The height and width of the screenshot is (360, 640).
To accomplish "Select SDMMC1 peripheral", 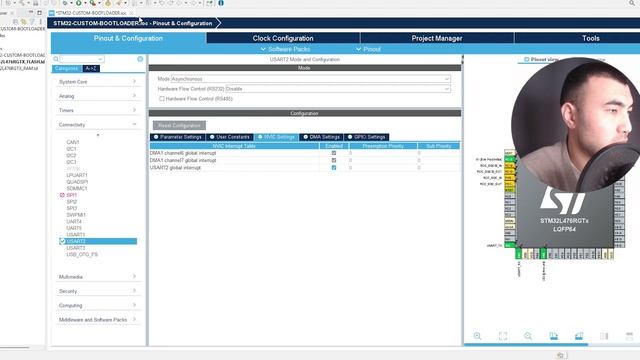I will click(x=77, y=189).
